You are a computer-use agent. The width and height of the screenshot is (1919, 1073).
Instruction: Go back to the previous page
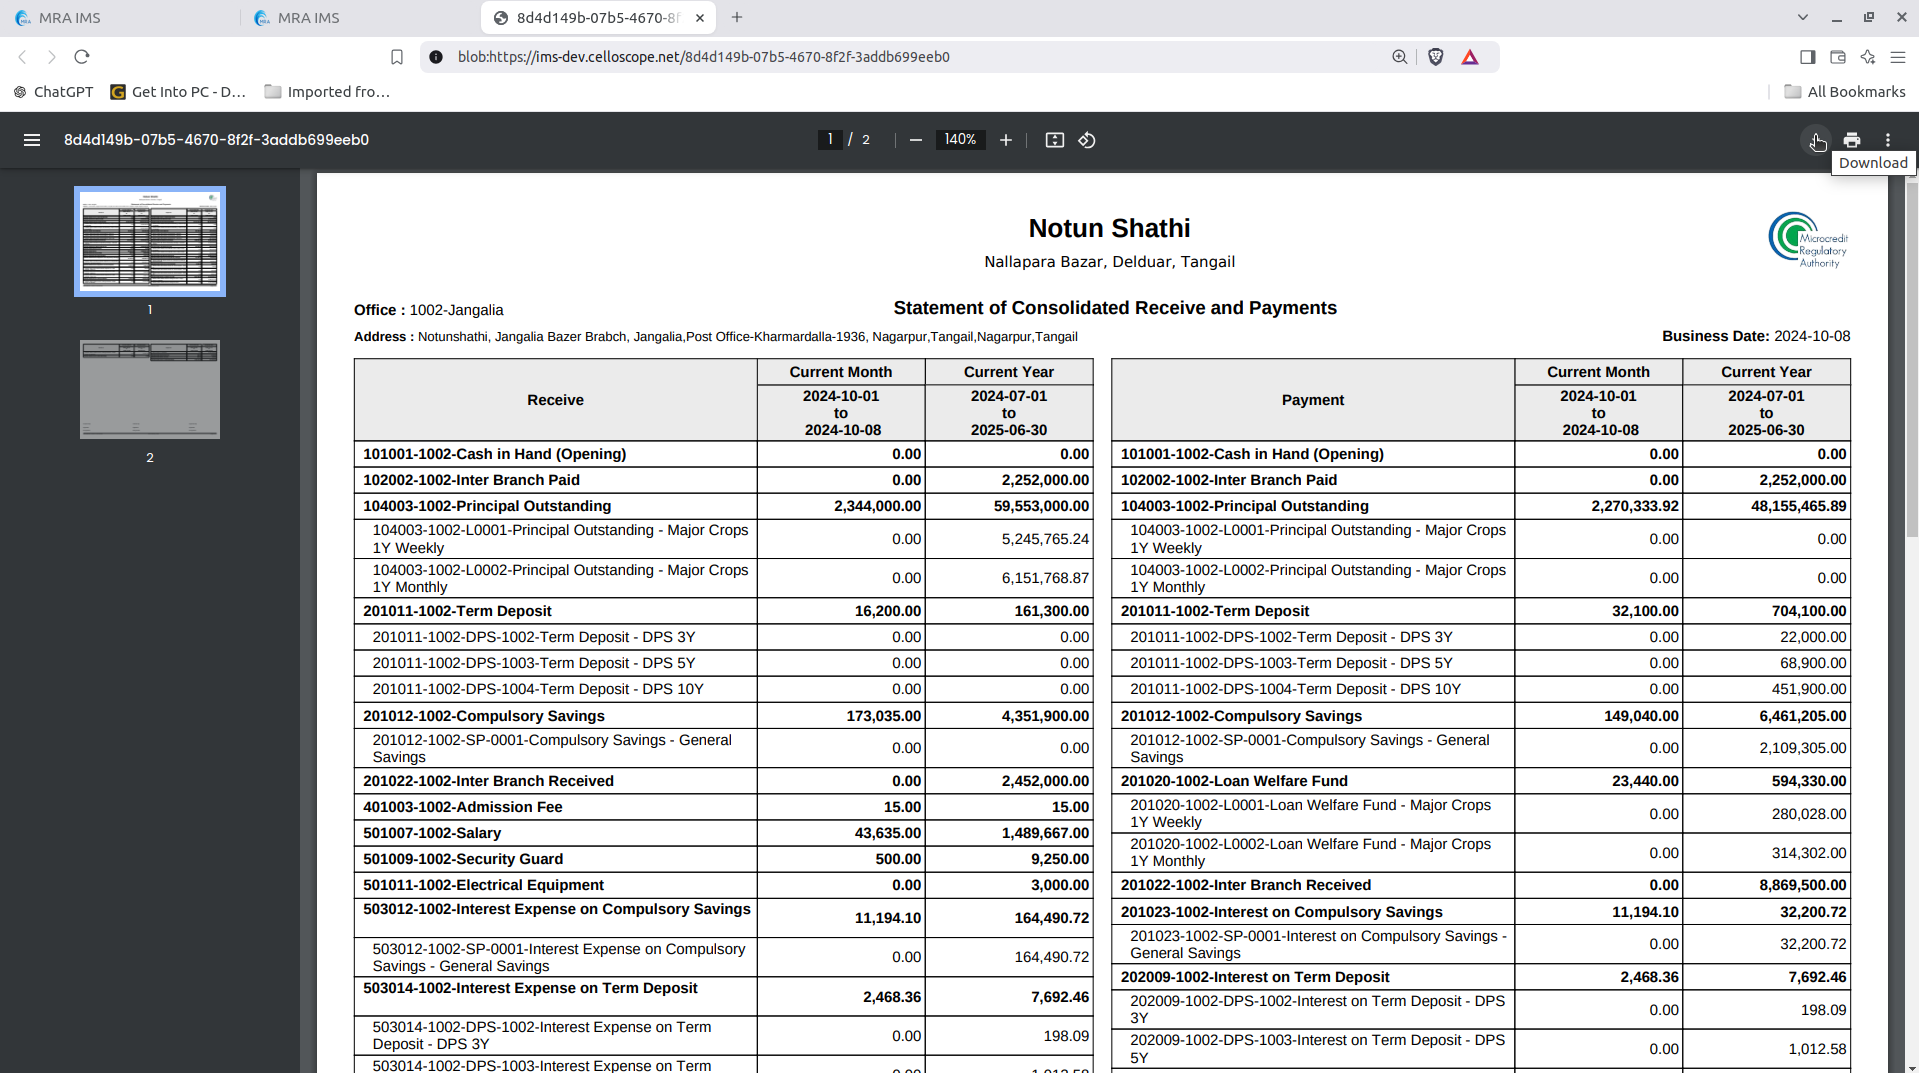click(x=23, y=57)
